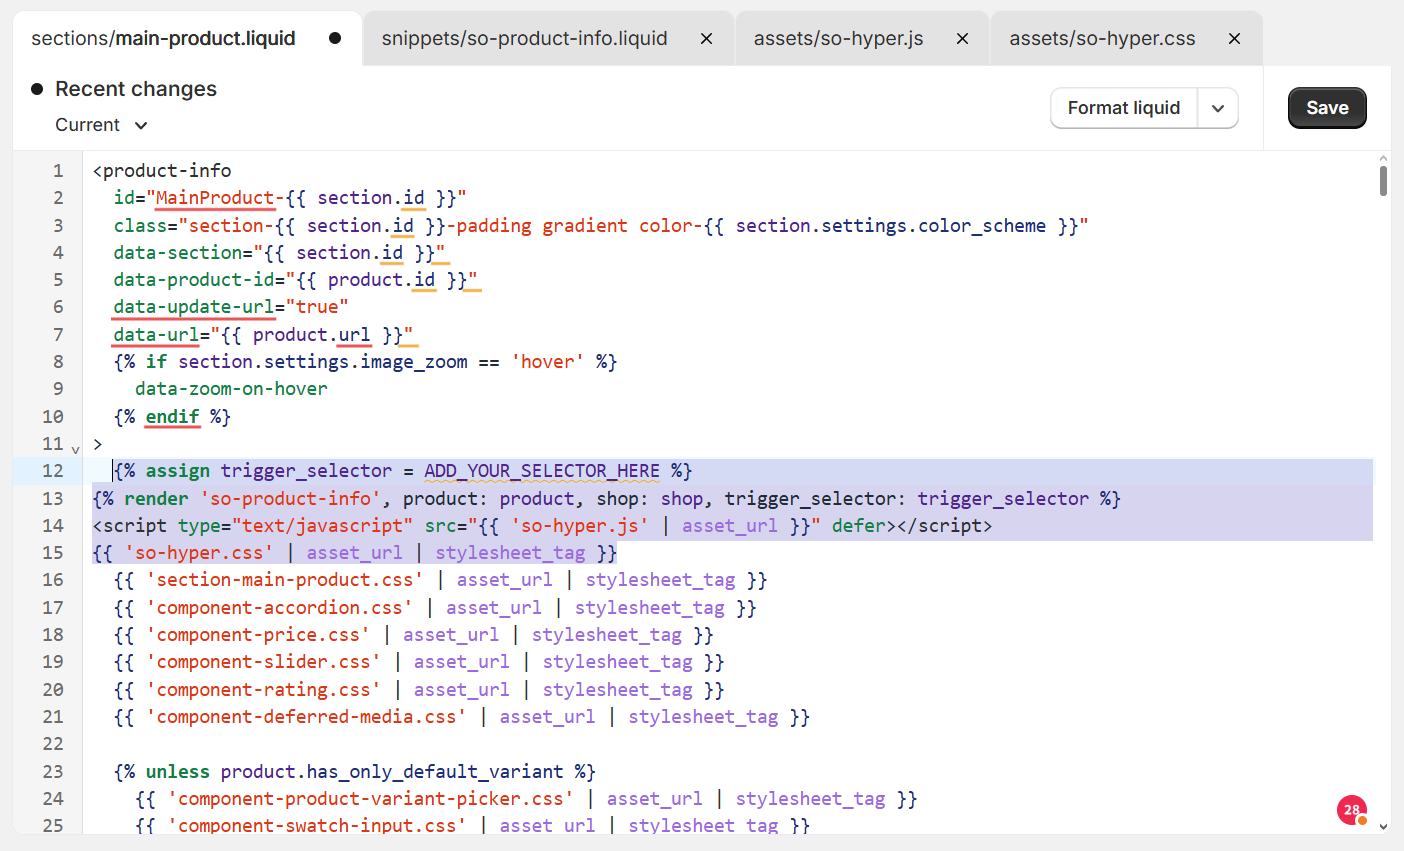
Task: Click the Recent changes heading
Action: pyautogui.click(x=136, y=89)
